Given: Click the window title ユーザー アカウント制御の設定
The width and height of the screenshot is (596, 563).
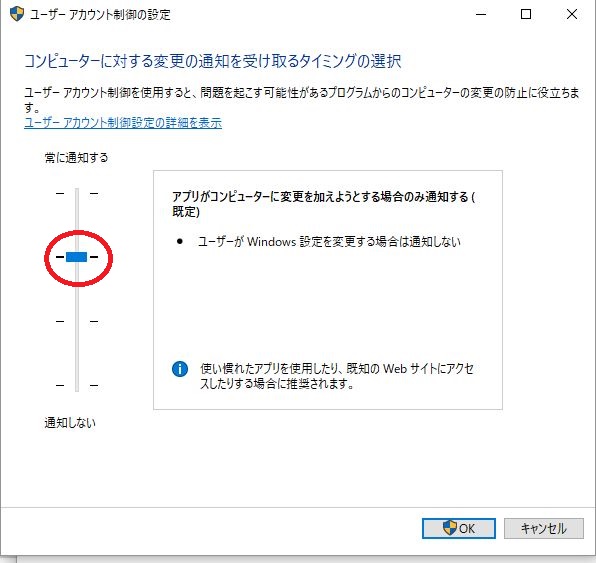Looking at the screenshot, I should click(100, 15).
